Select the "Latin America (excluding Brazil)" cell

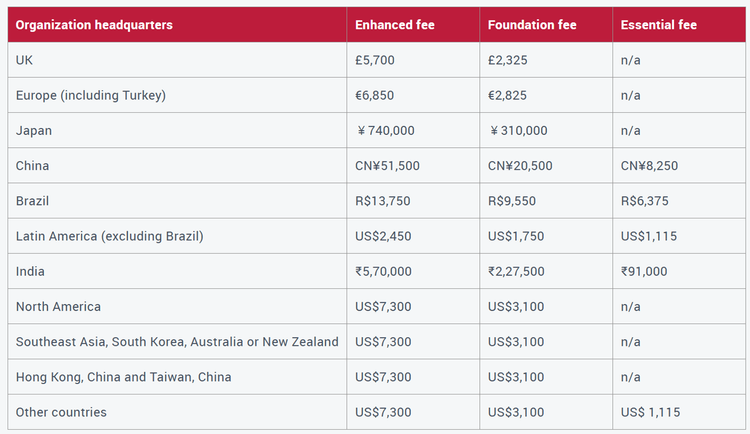pyautogui.click(x=110, y=236)
